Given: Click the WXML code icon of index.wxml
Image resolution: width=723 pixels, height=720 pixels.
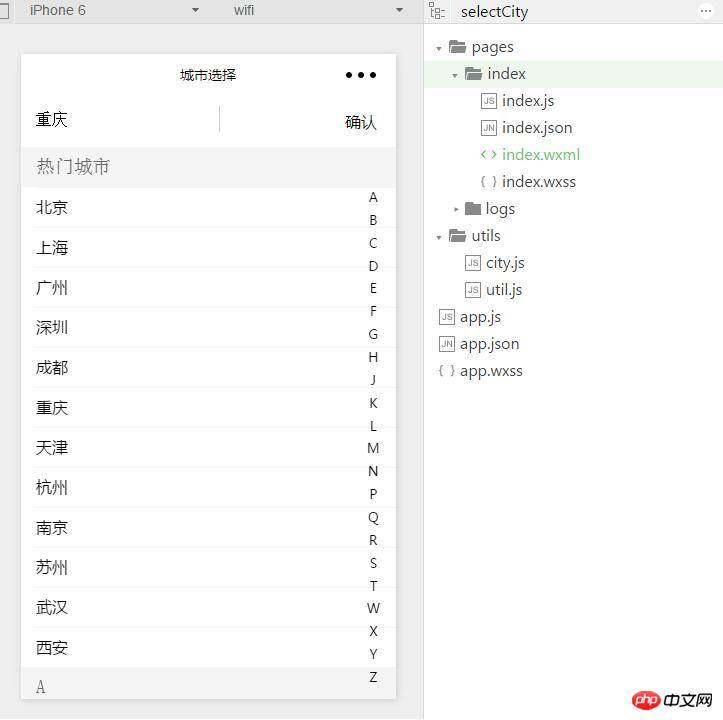Looking at the screenshot, I should pyautogui.click(x=488, y=155).
